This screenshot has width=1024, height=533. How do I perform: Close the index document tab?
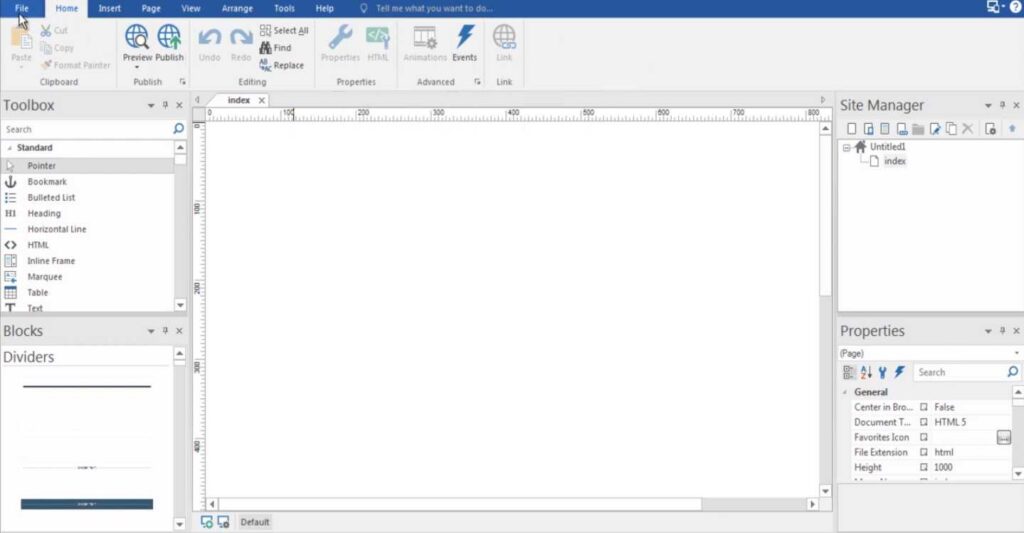(261, 101)
